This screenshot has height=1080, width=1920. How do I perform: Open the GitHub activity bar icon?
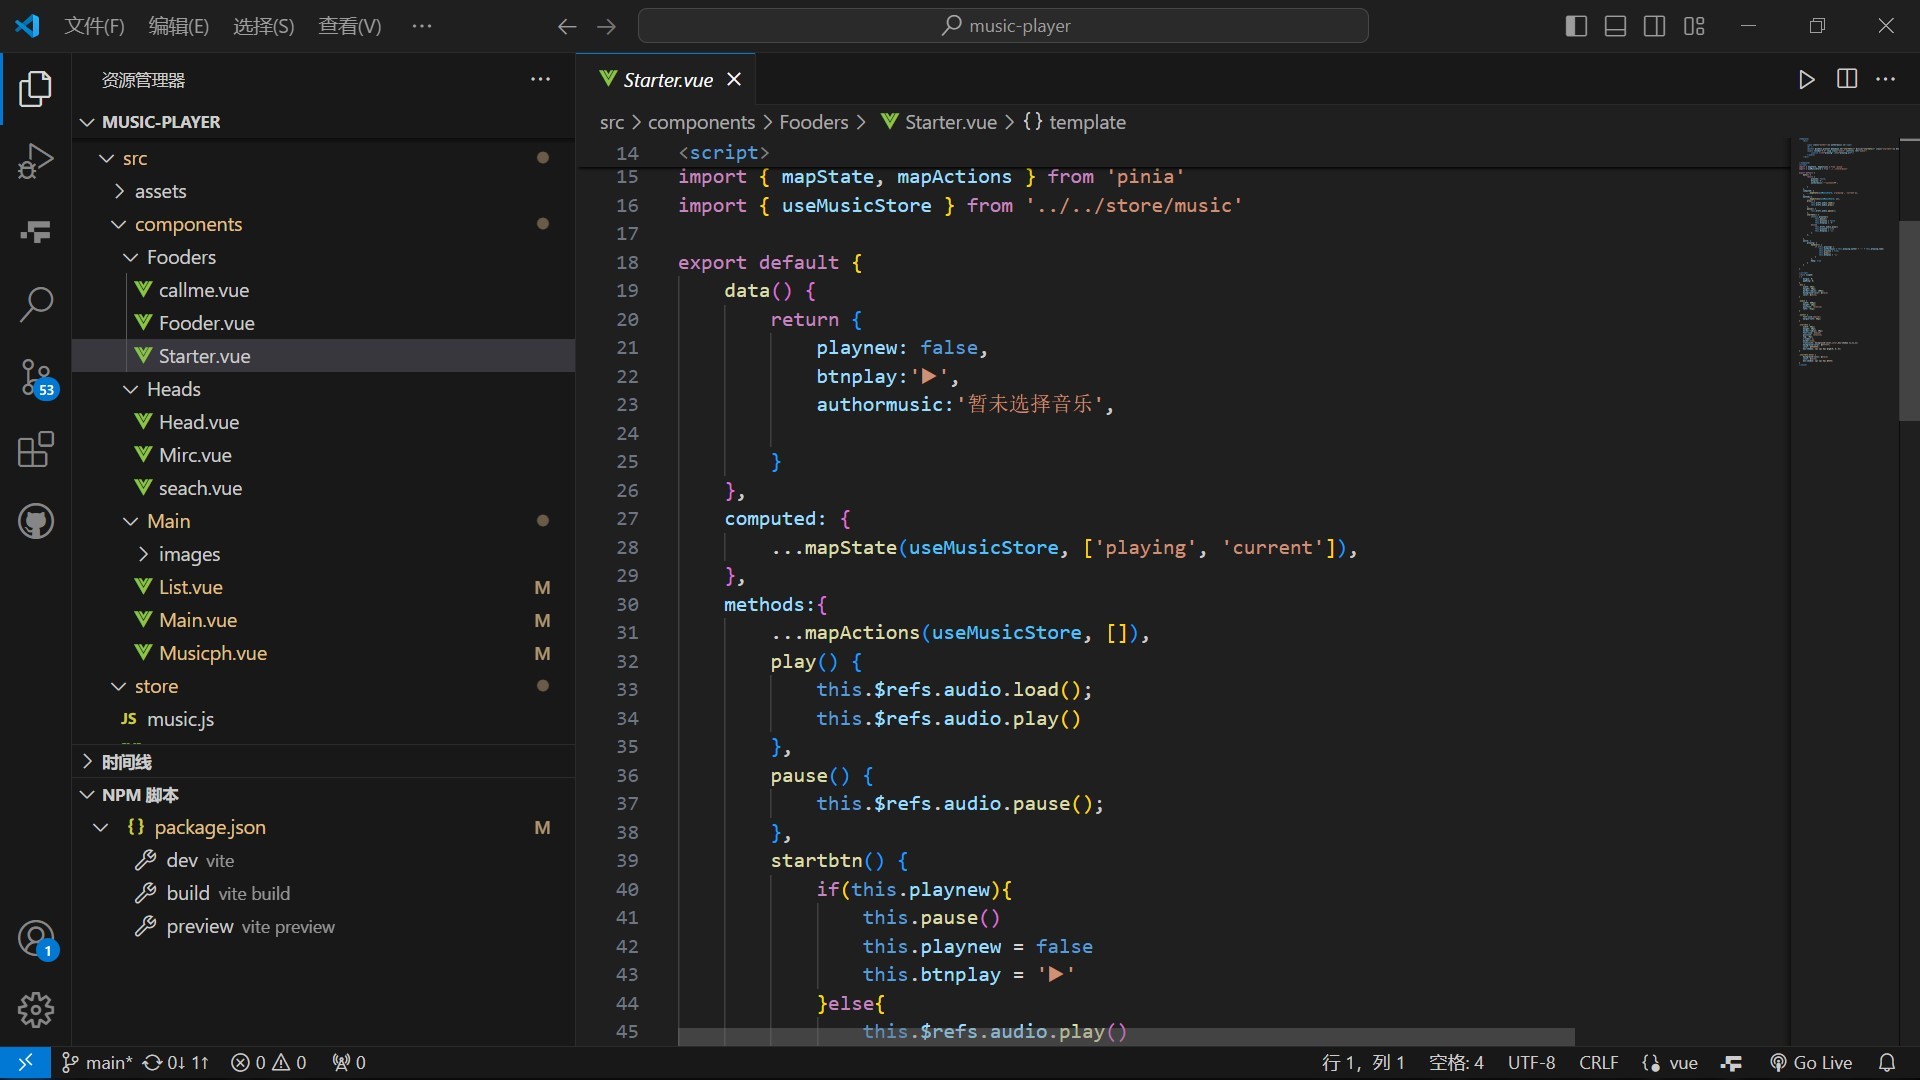(x=36, y=521)
